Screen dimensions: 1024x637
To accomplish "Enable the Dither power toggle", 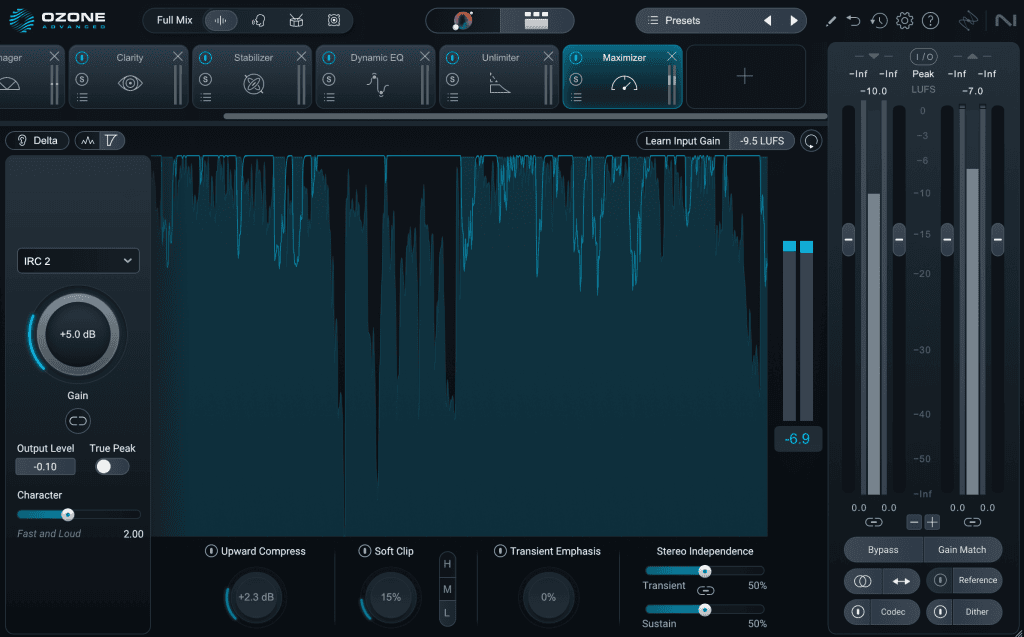I will tap(940, 612).
